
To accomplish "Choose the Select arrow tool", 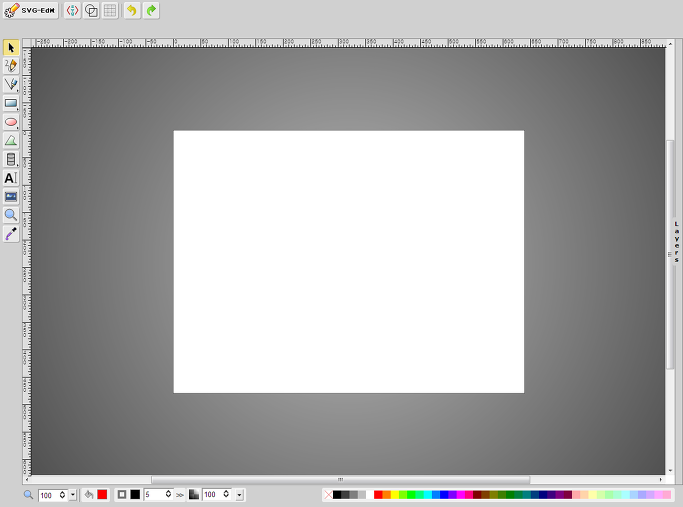I will click(x=11, y=47).
